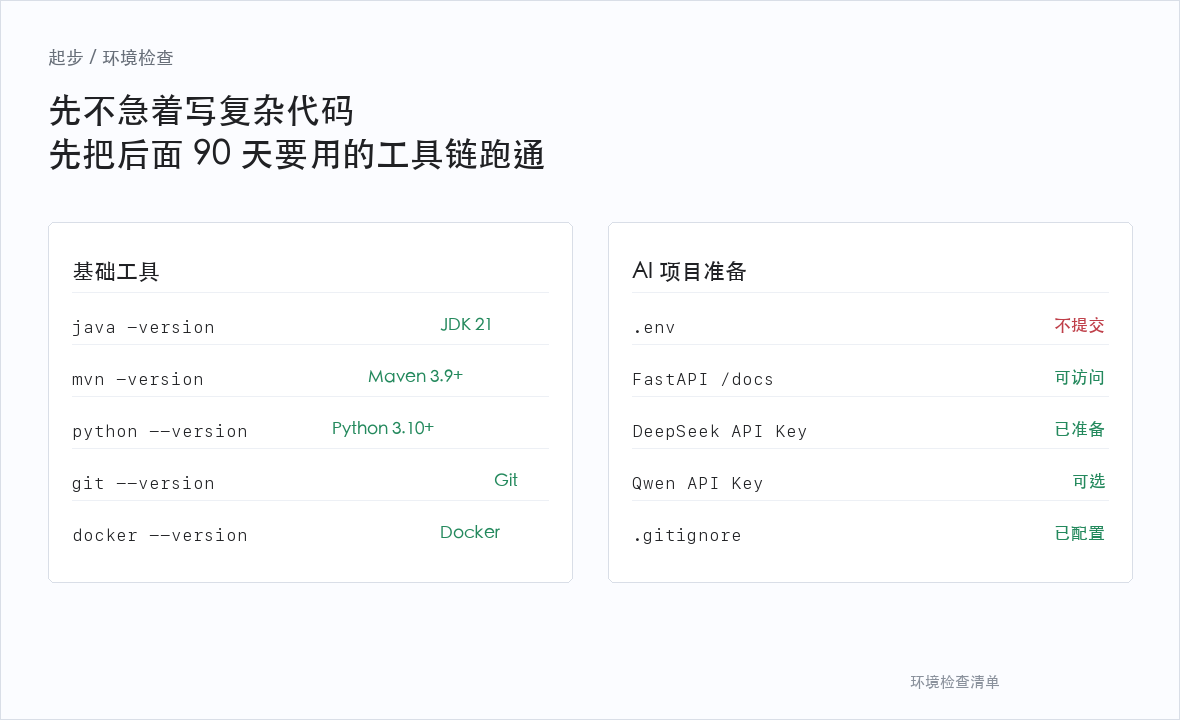Click the mvn -version command text
This screenshot has height=720, width=1180.
[x=138, y=379]
